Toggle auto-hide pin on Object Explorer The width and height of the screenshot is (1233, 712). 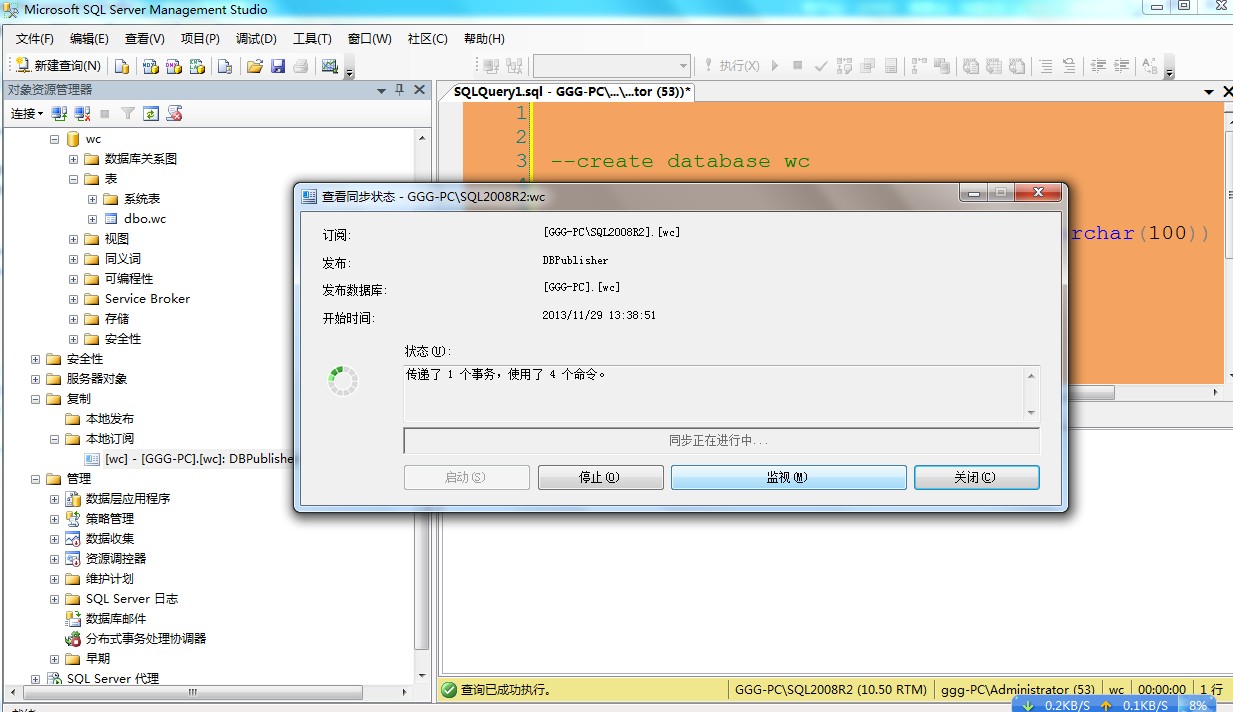coord(400,90)
